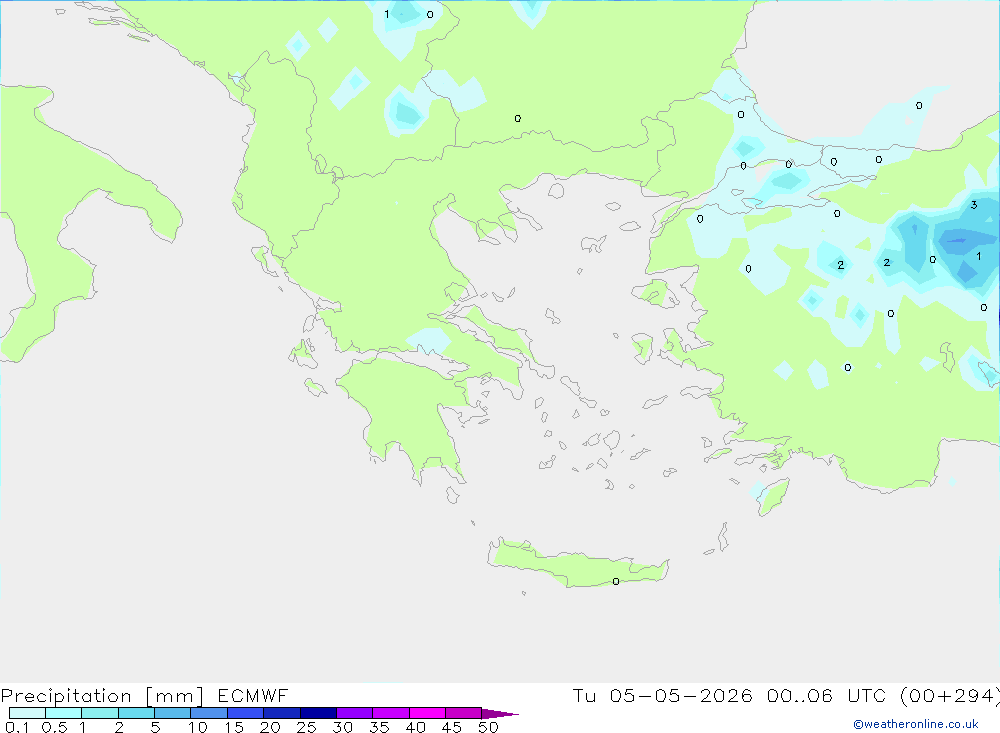Open the weatheronline.co.uk copyright link

point(916,724)
